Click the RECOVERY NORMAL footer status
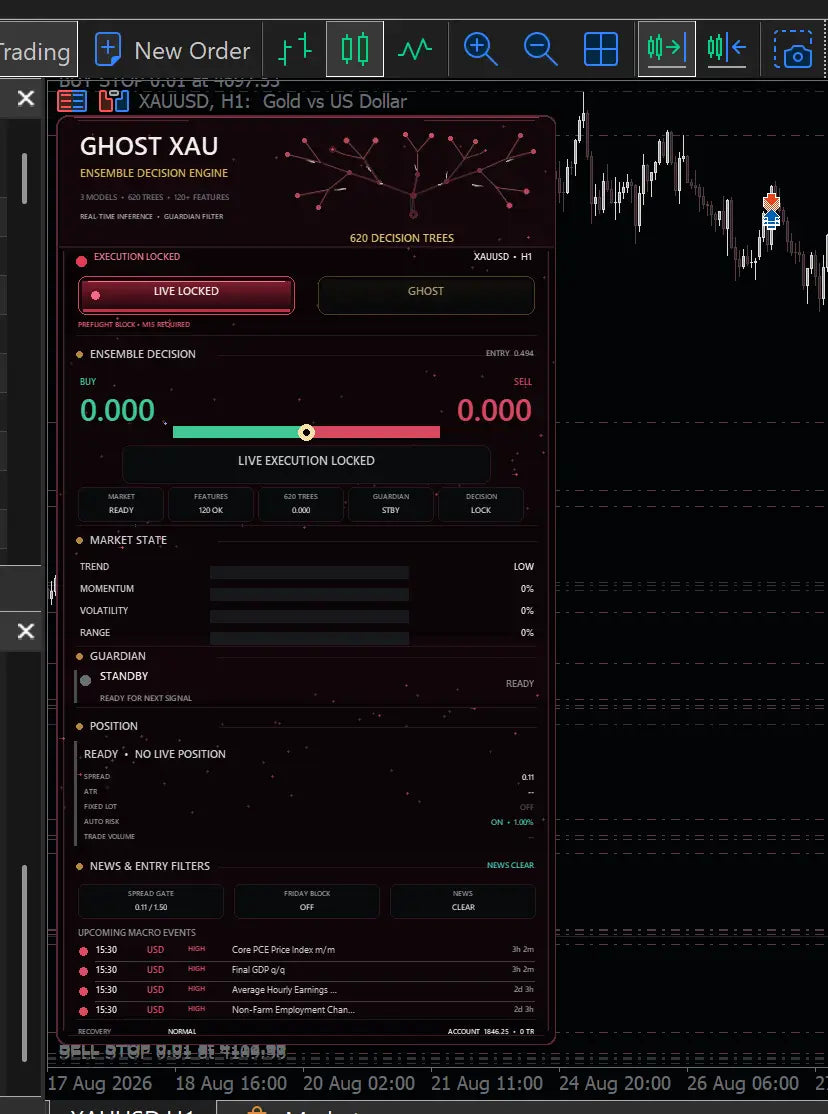 click(x=137, y=1032)
